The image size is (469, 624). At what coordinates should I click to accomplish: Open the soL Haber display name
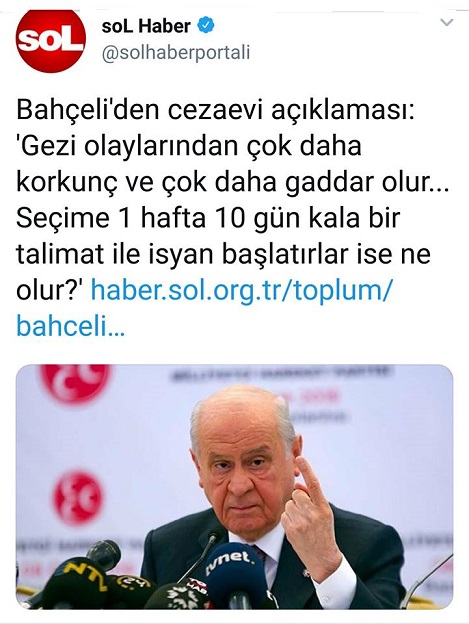(146, 26)
